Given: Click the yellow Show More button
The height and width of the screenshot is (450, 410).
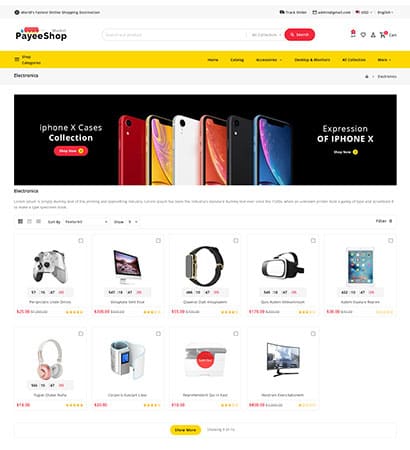Looking at the screenshot, I should point(185,430).
